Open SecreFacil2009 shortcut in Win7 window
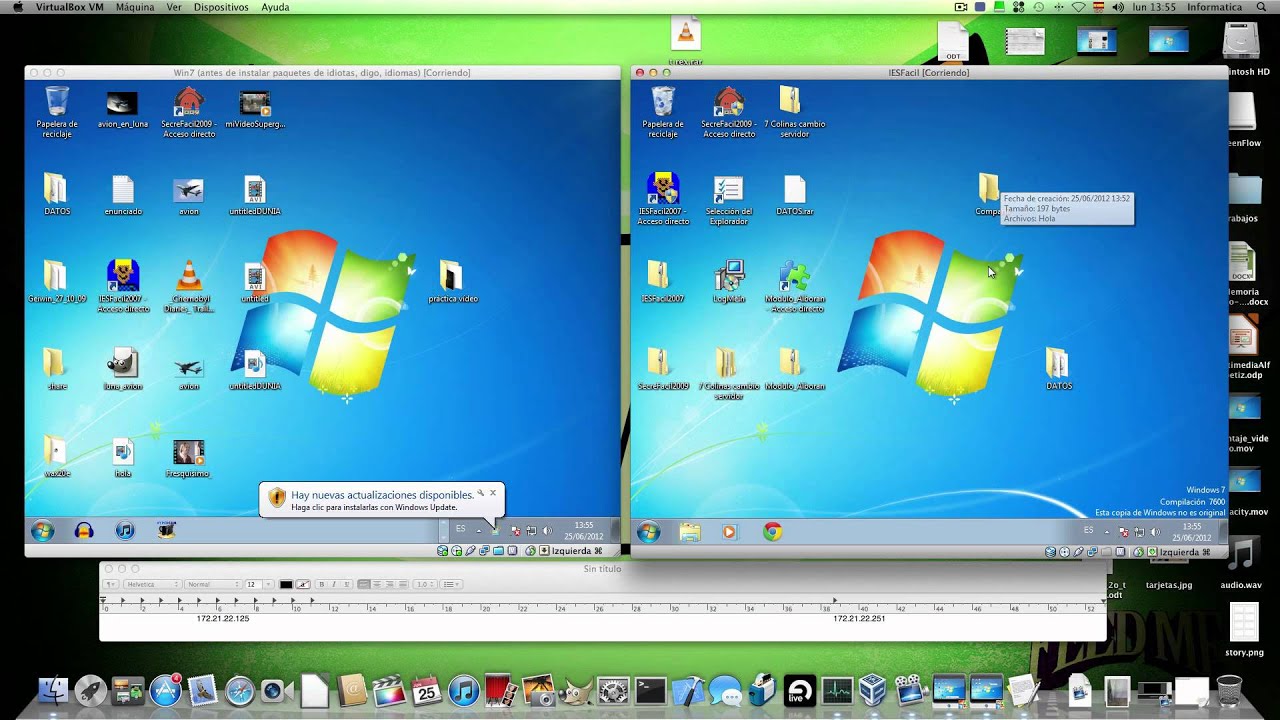The height and width of the screenshot is (720, 1280). (189, 111)
